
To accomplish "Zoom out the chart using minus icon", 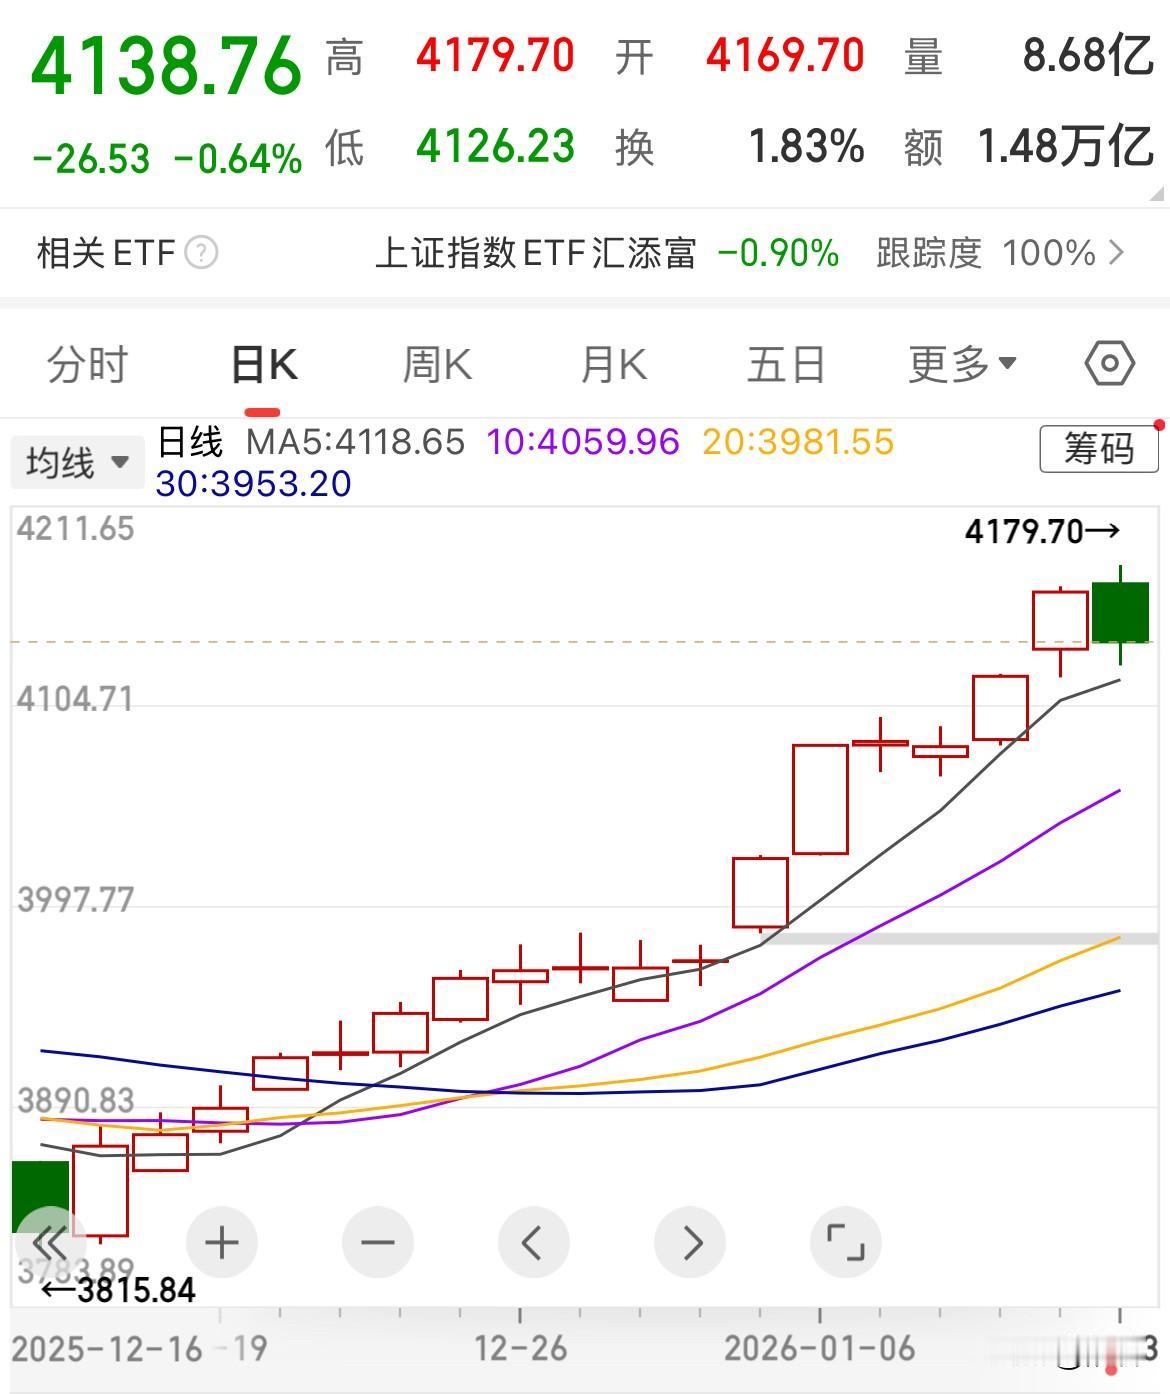I will click(376, 1242).
